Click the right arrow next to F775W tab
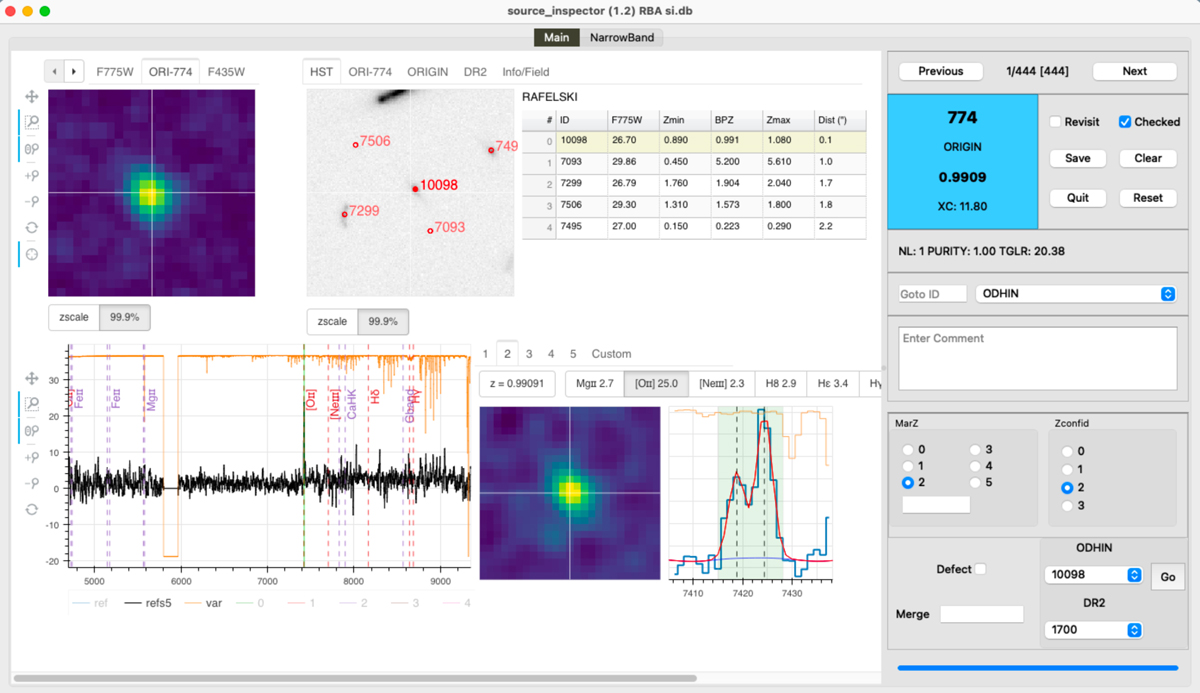Screen dimensions: 1200x693 pos(74,72)
